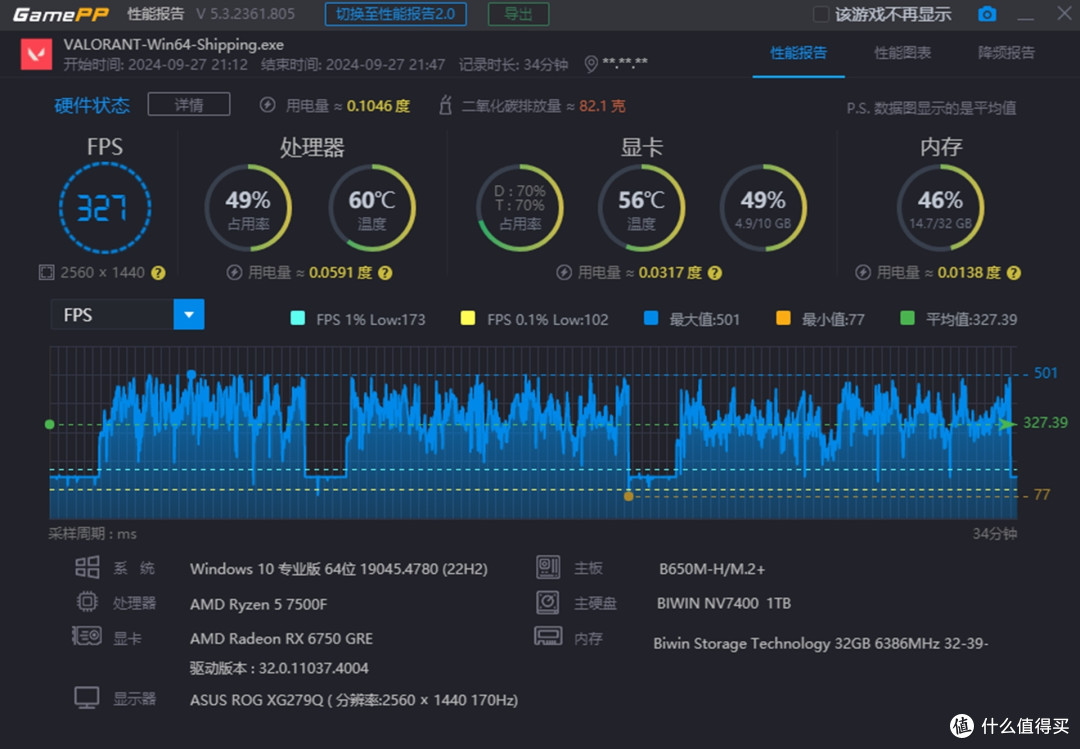Click the cyan FPS 1% Low swatch
Image resolution: width=1080 pixels, height=749 pixels.
click(298, 318)
